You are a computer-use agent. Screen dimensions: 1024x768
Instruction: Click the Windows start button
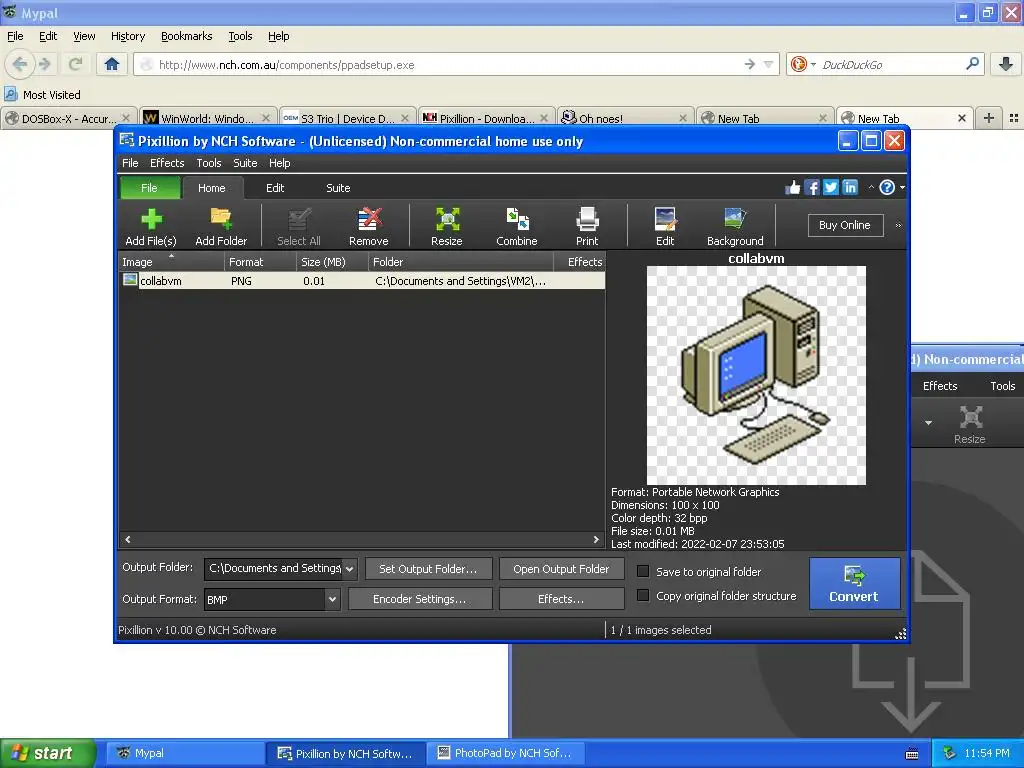click(48, 753)
